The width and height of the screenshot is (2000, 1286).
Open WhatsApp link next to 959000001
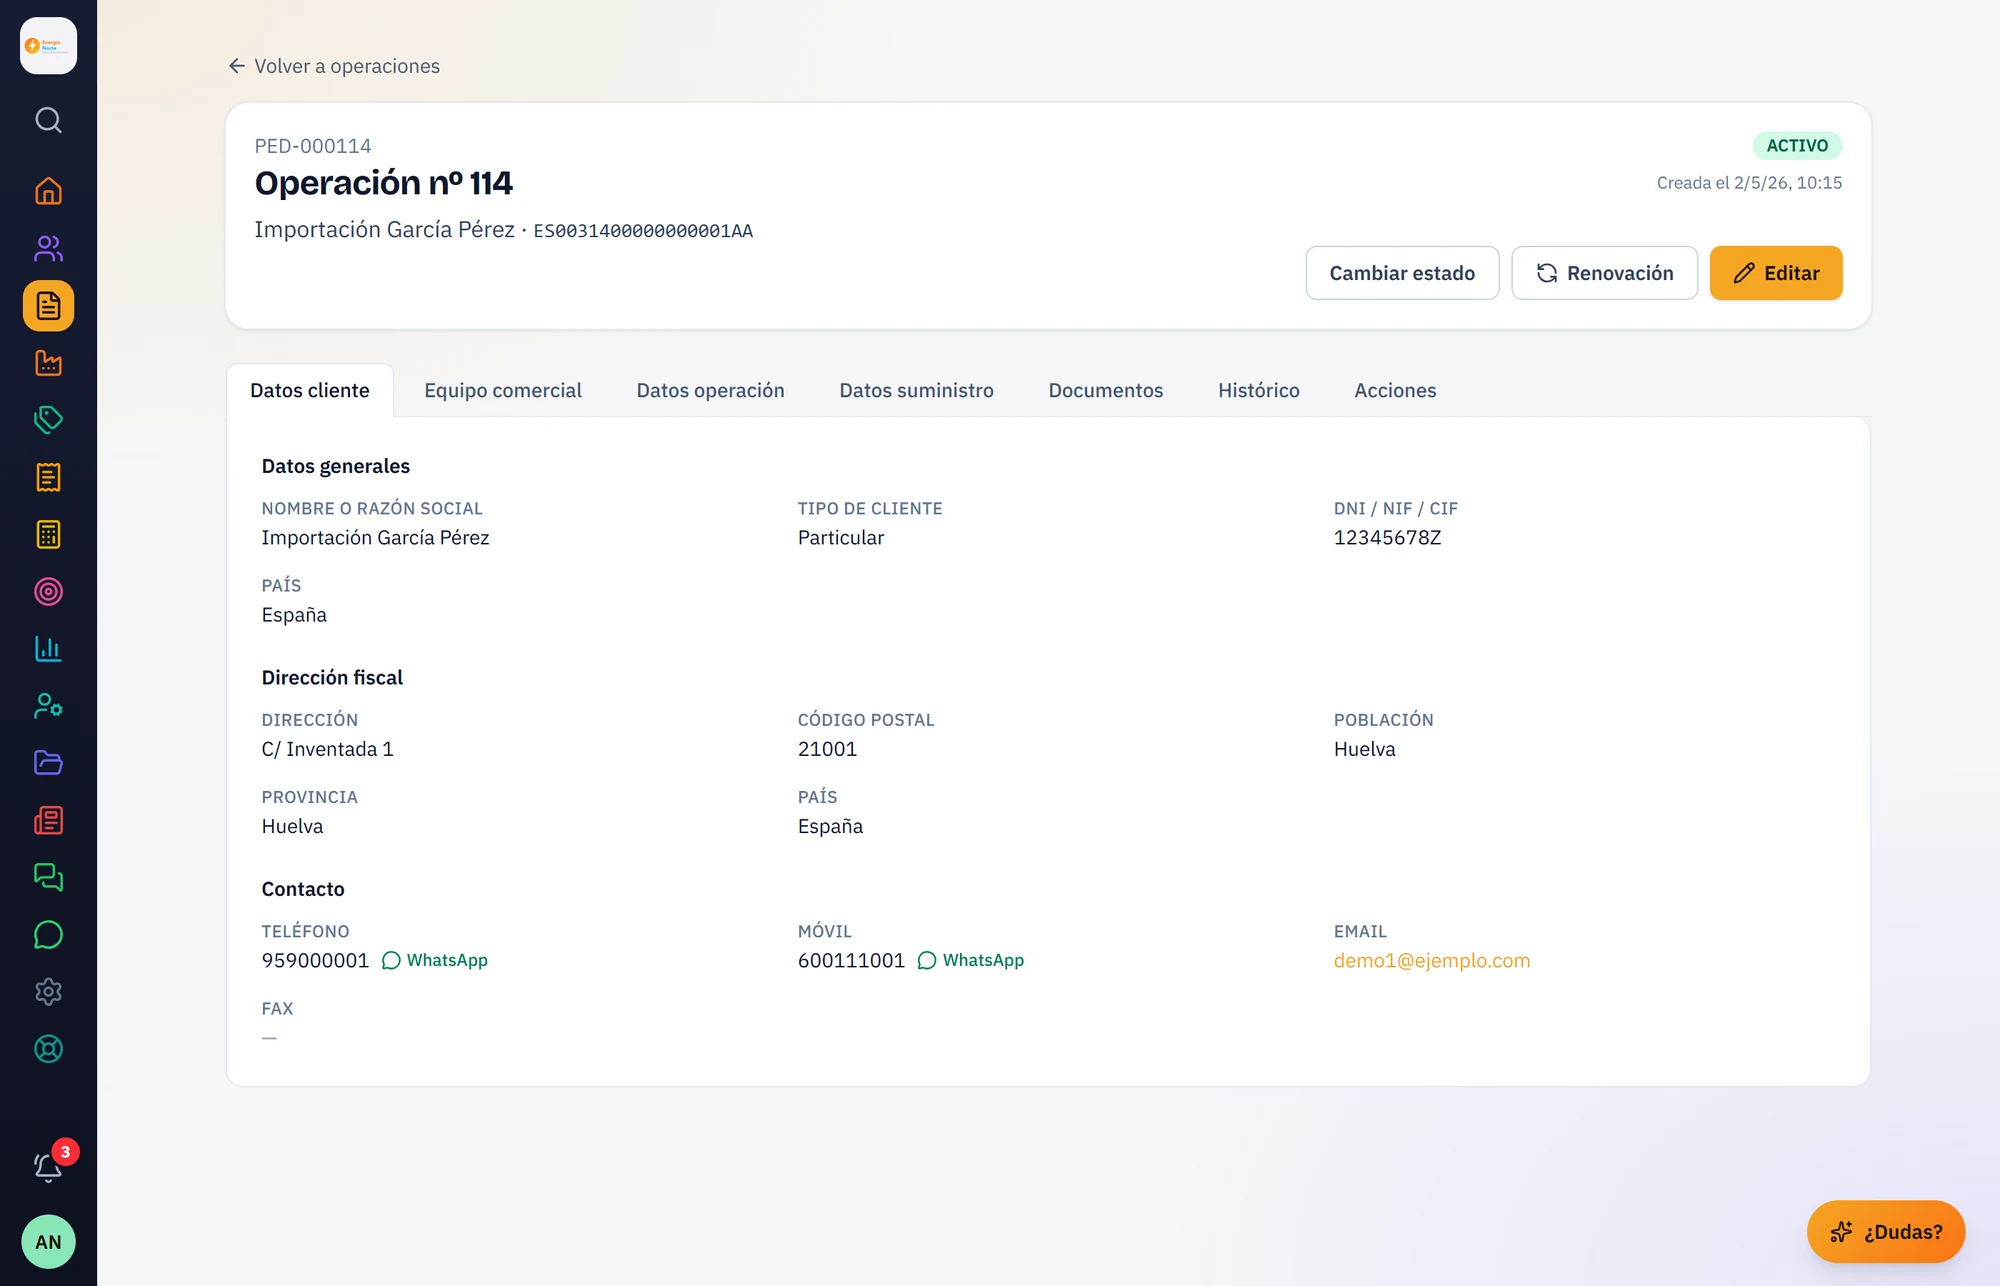point(435,960)
